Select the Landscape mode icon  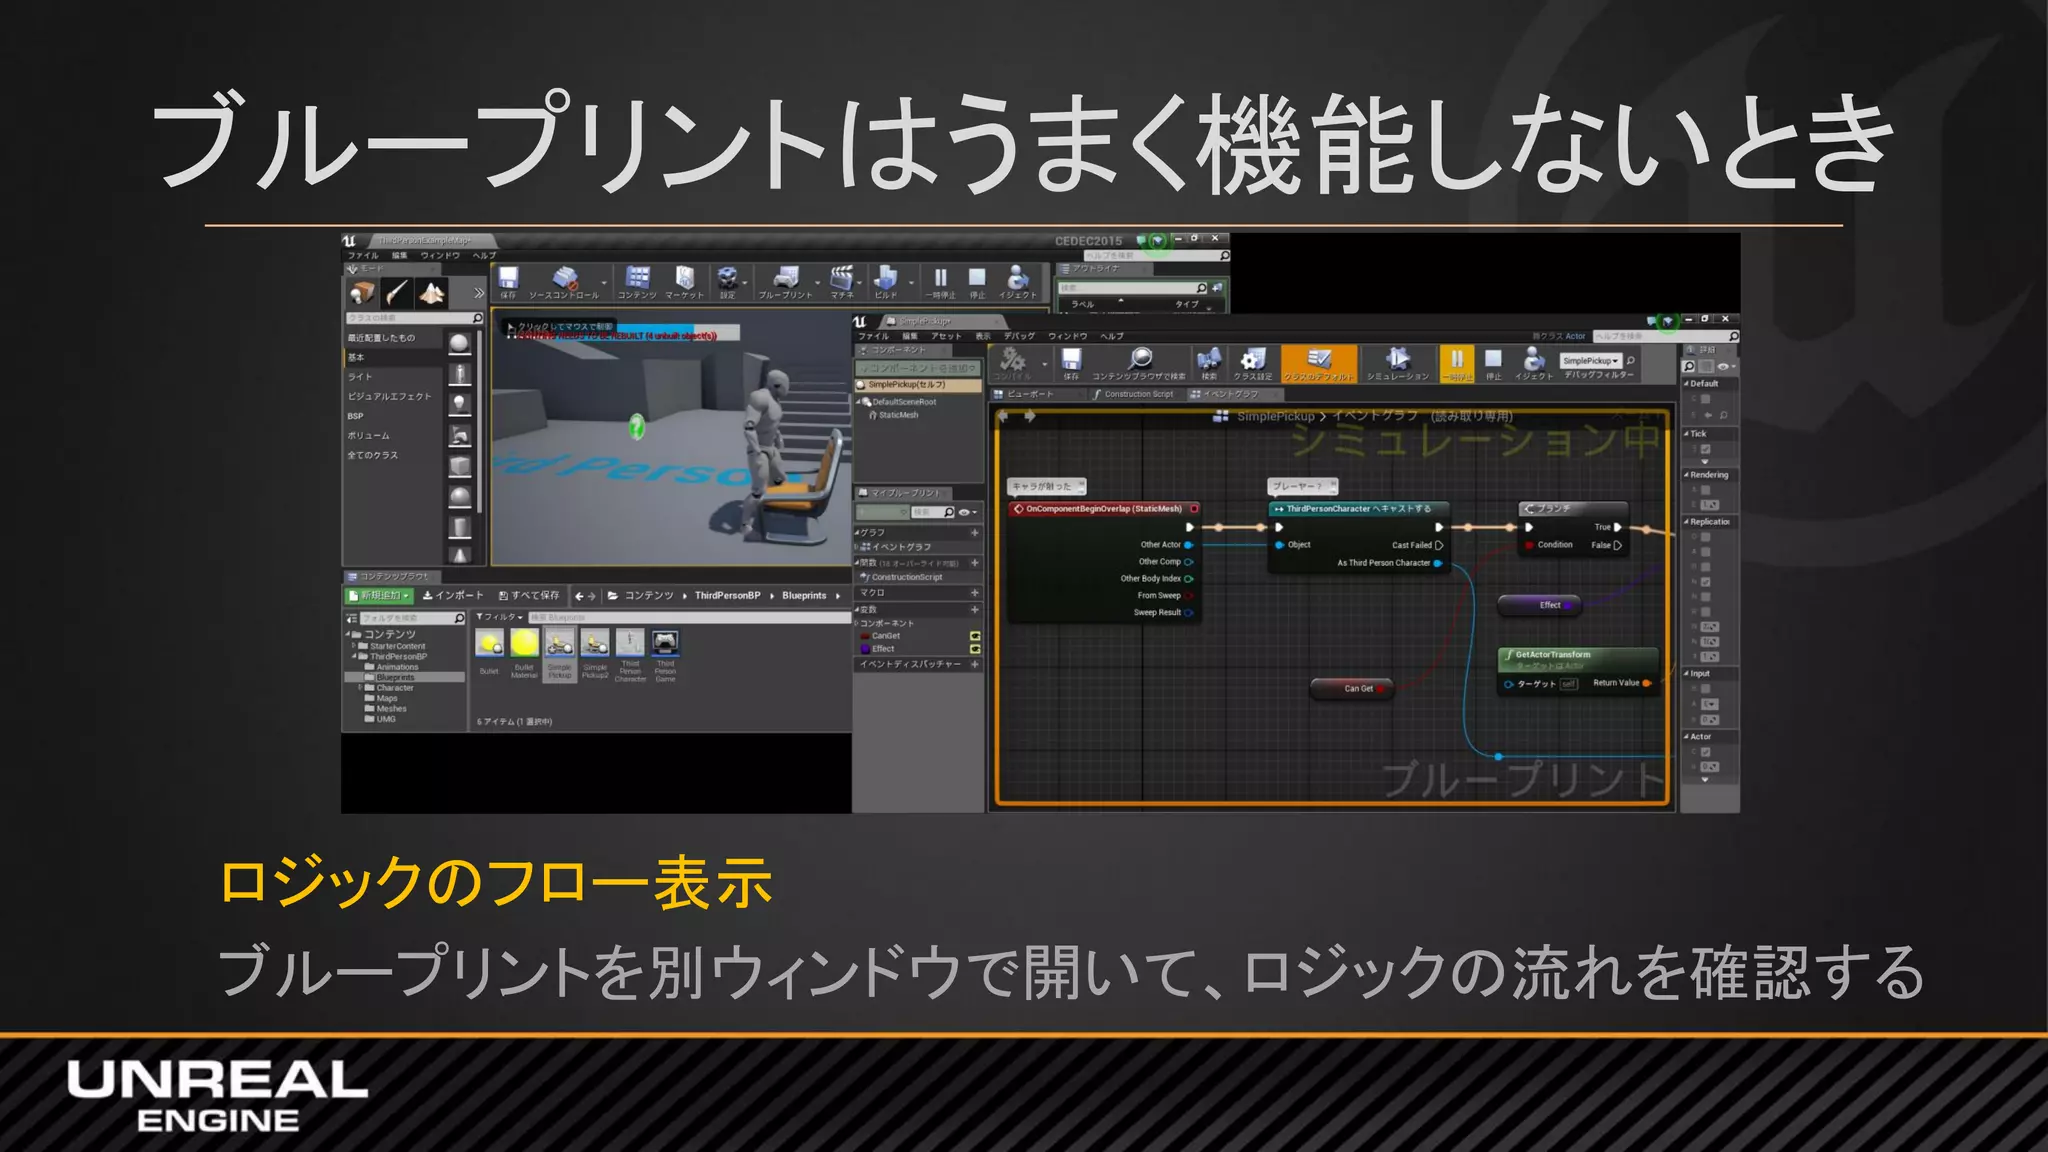click(432, 293)
